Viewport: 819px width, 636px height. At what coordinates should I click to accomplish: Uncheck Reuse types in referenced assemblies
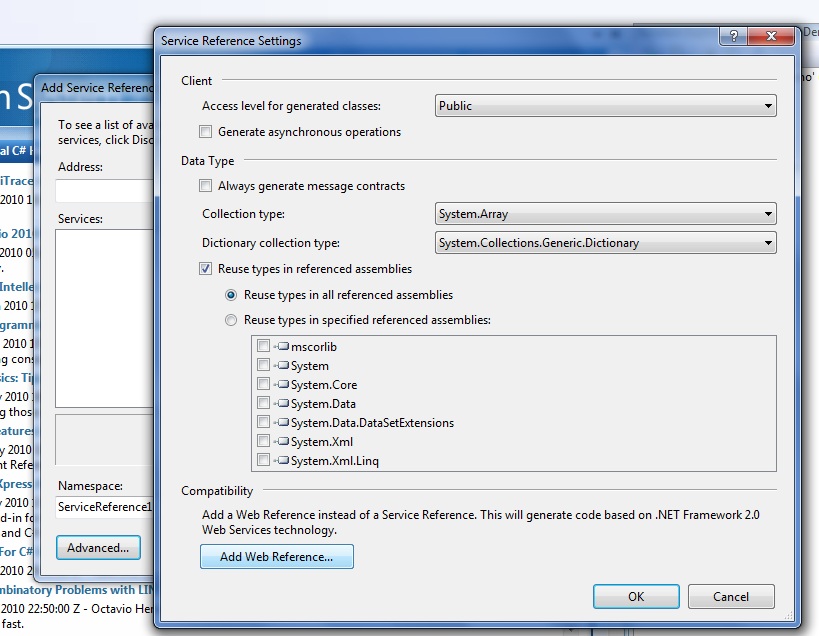(206, 269)
